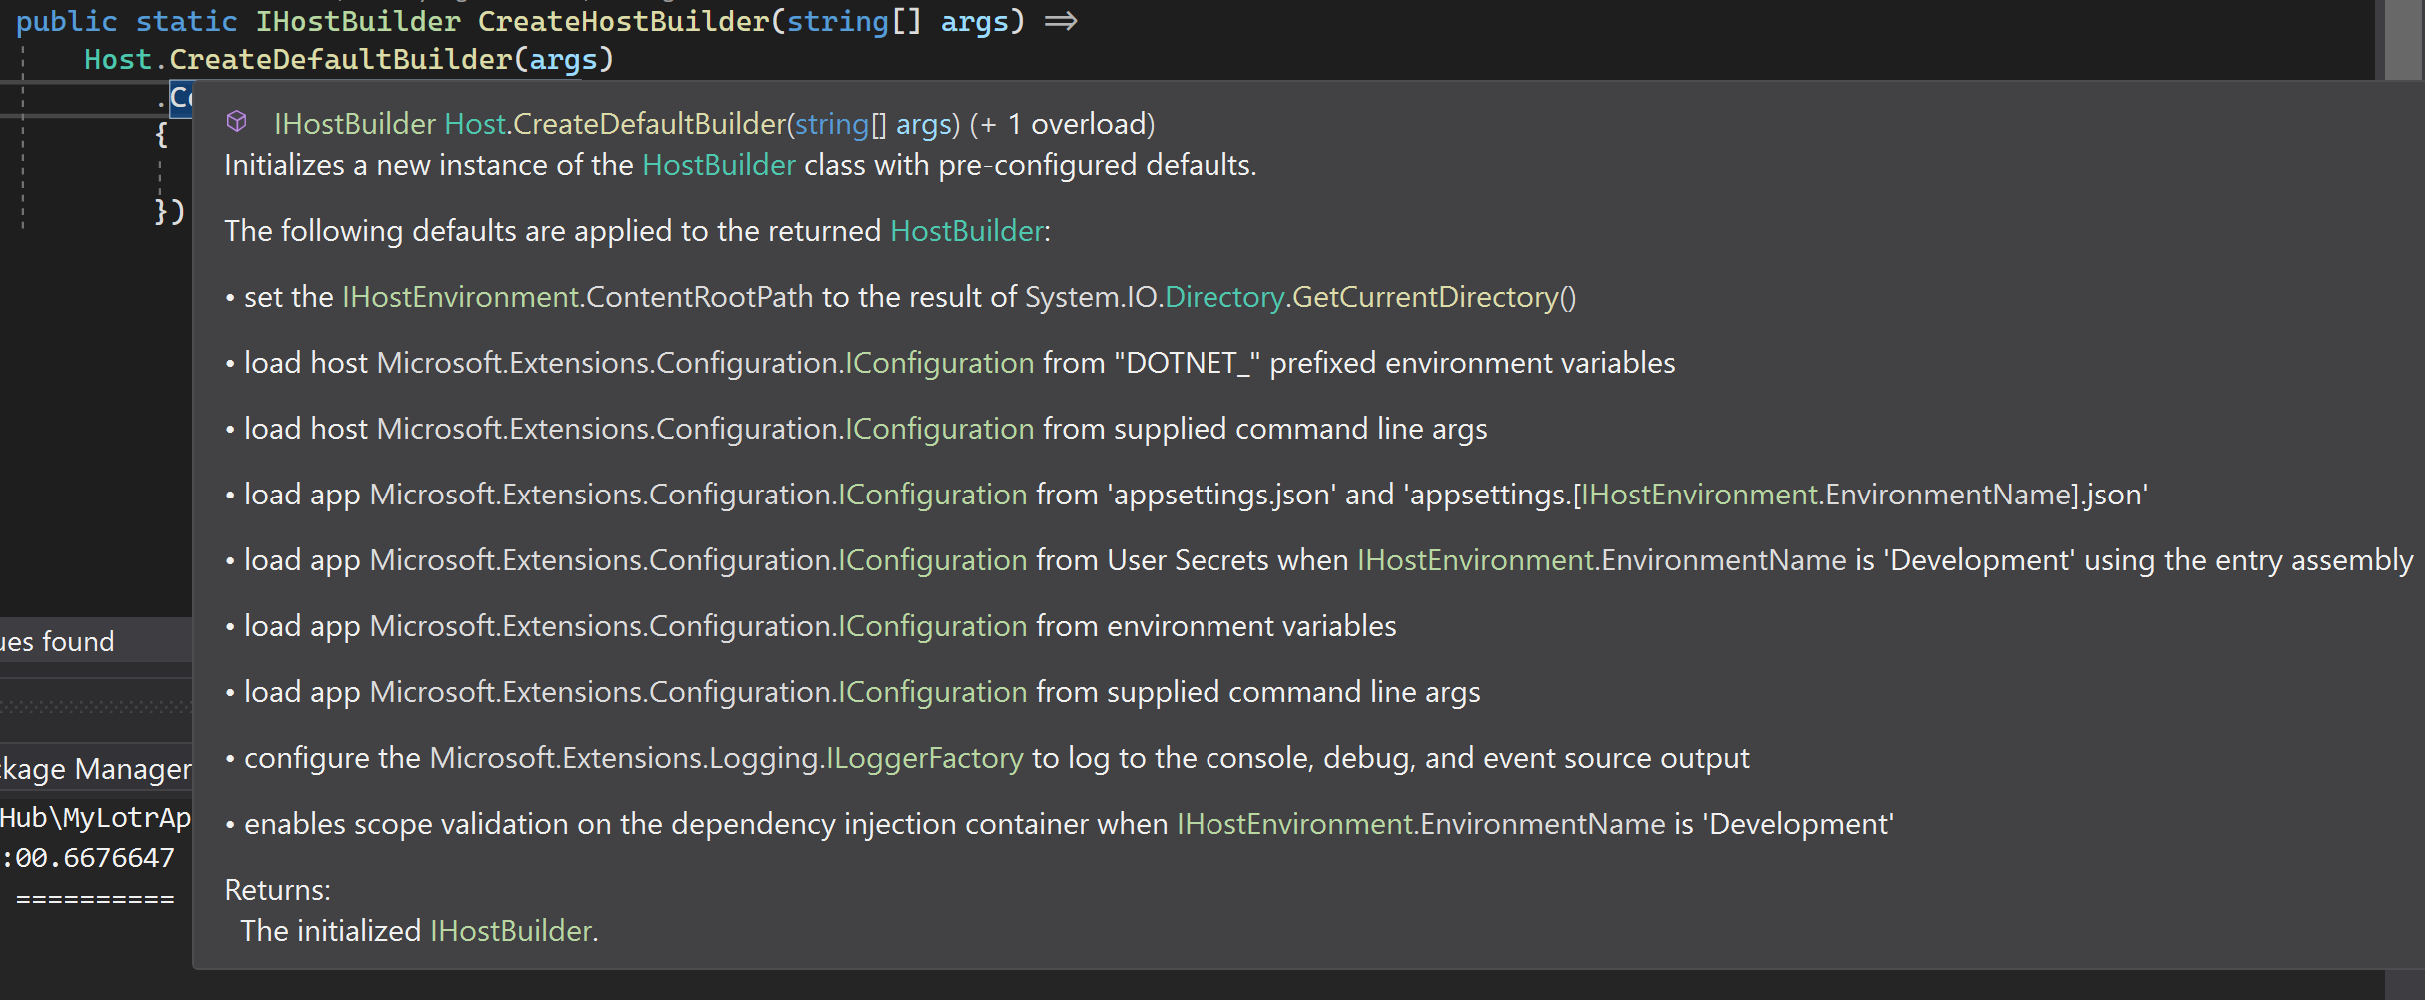The image size is (2425, 1000).
Task: Click the IConfiguration link in the DOTNET_ bullet
Action: click(x=938, y=362)
